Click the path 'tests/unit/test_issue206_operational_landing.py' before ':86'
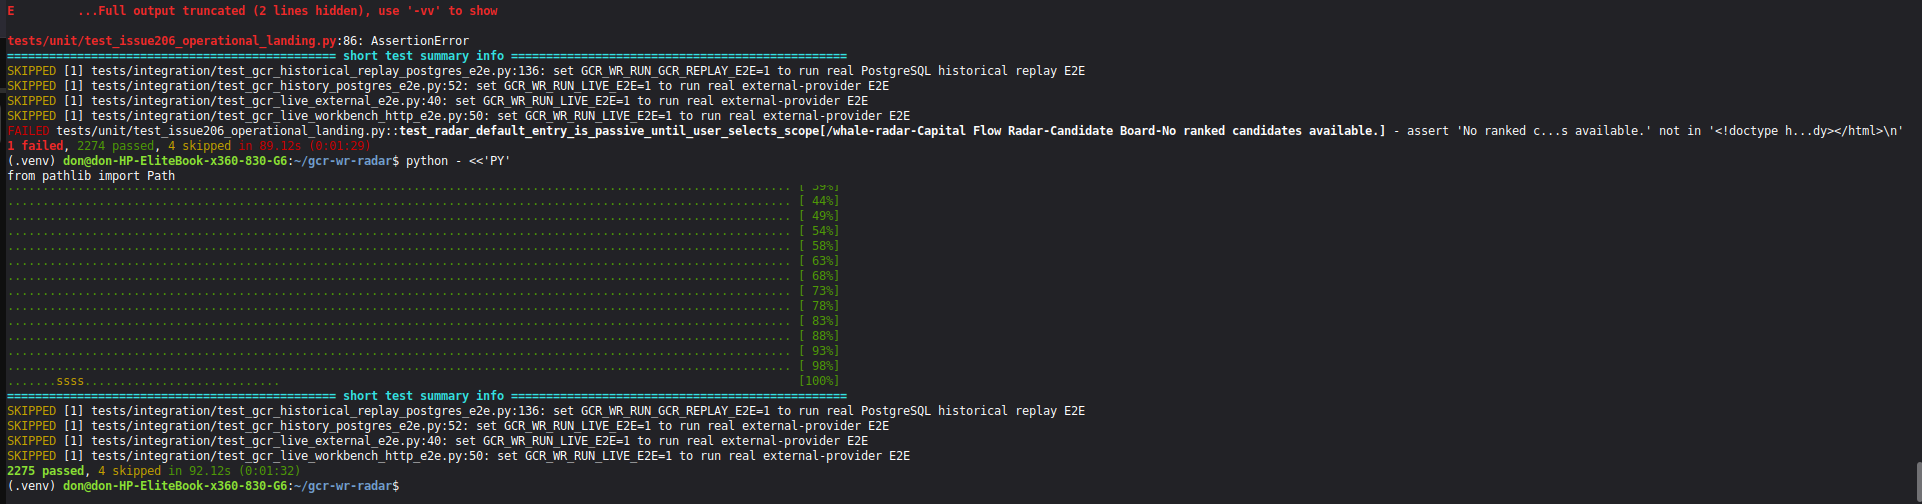 point(172,41)
